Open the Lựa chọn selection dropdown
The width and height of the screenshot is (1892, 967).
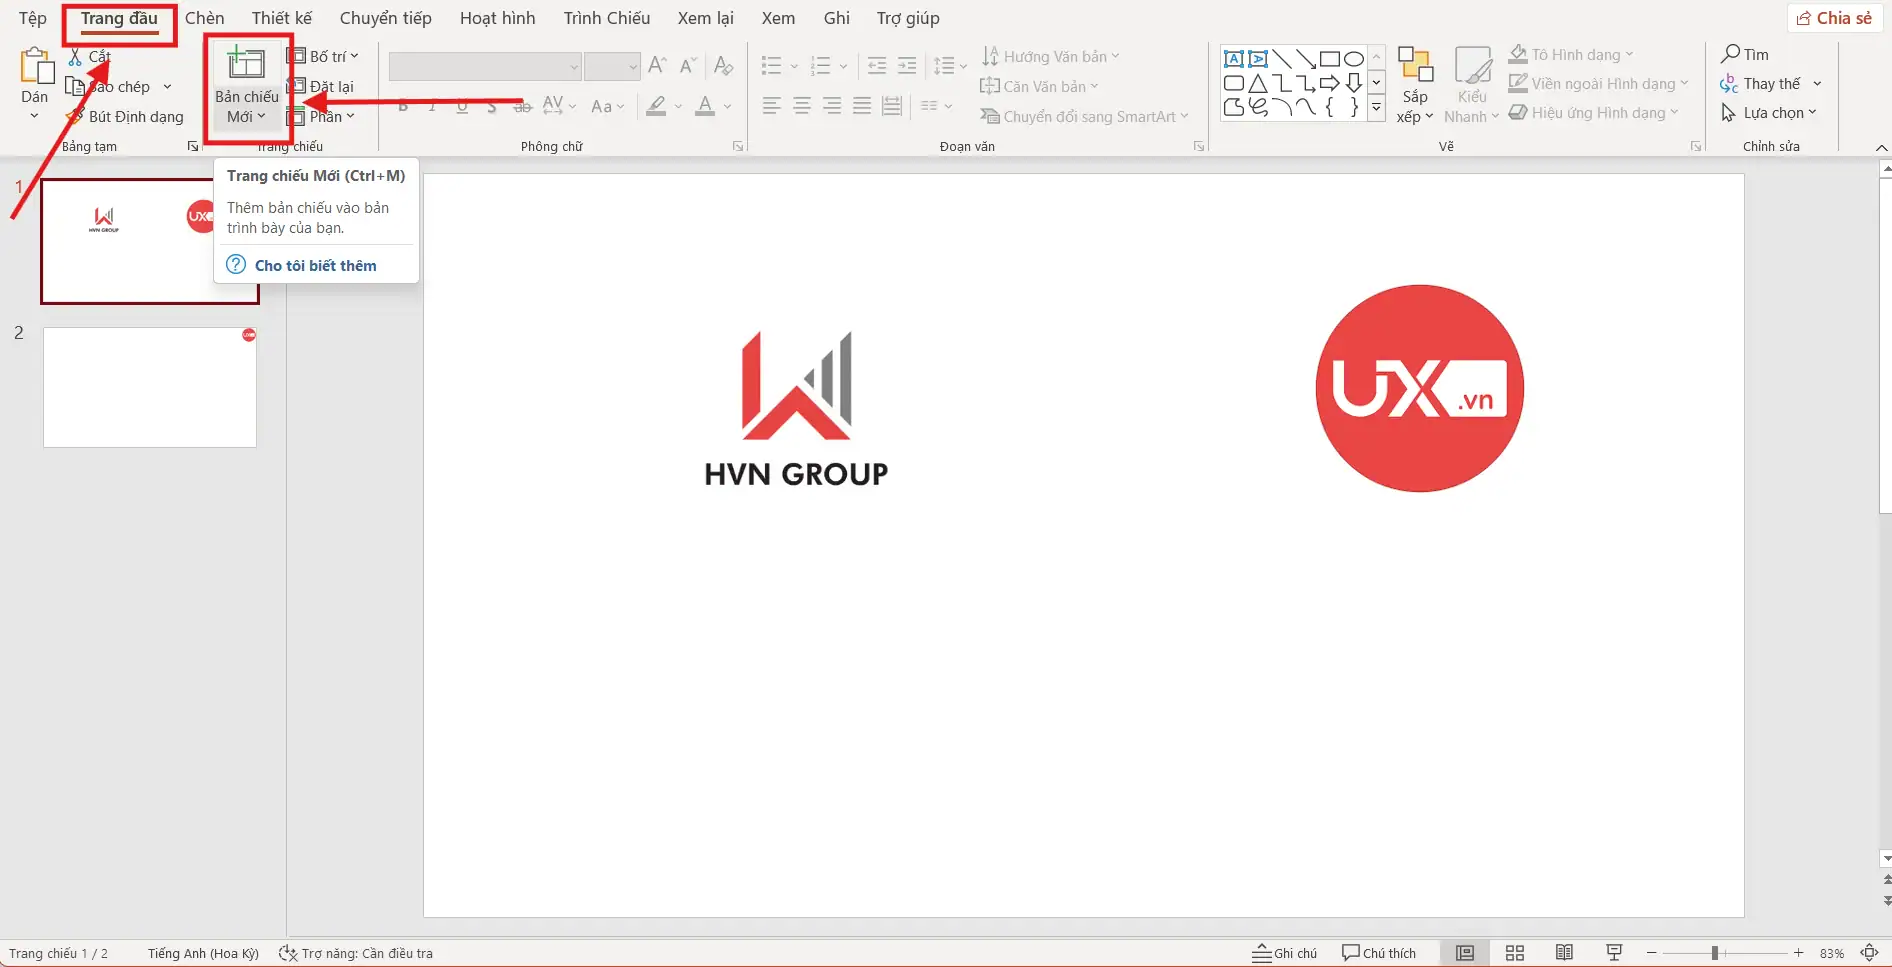coord(1771,113)
